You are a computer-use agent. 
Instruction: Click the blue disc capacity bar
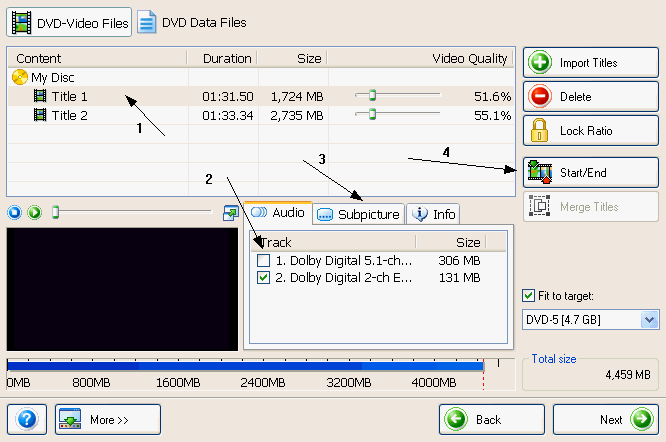pos(245,366)
